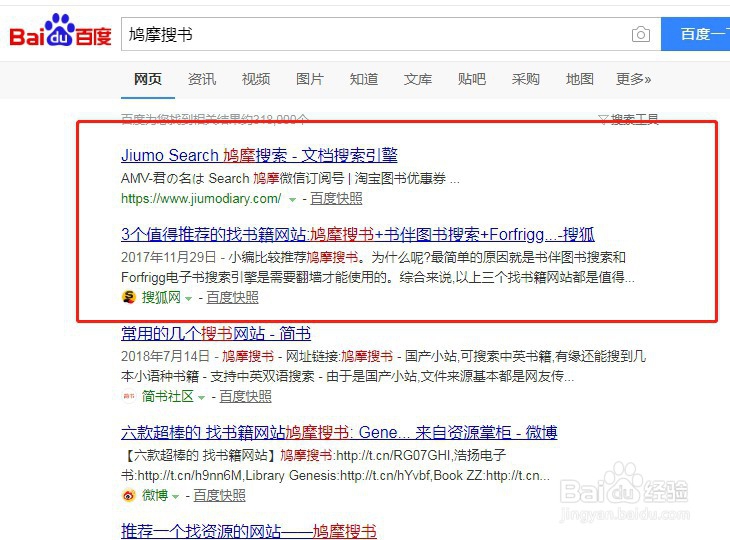
Task: Open 百度快照 for the 搜狐网 result
Action: click(232, 297)
